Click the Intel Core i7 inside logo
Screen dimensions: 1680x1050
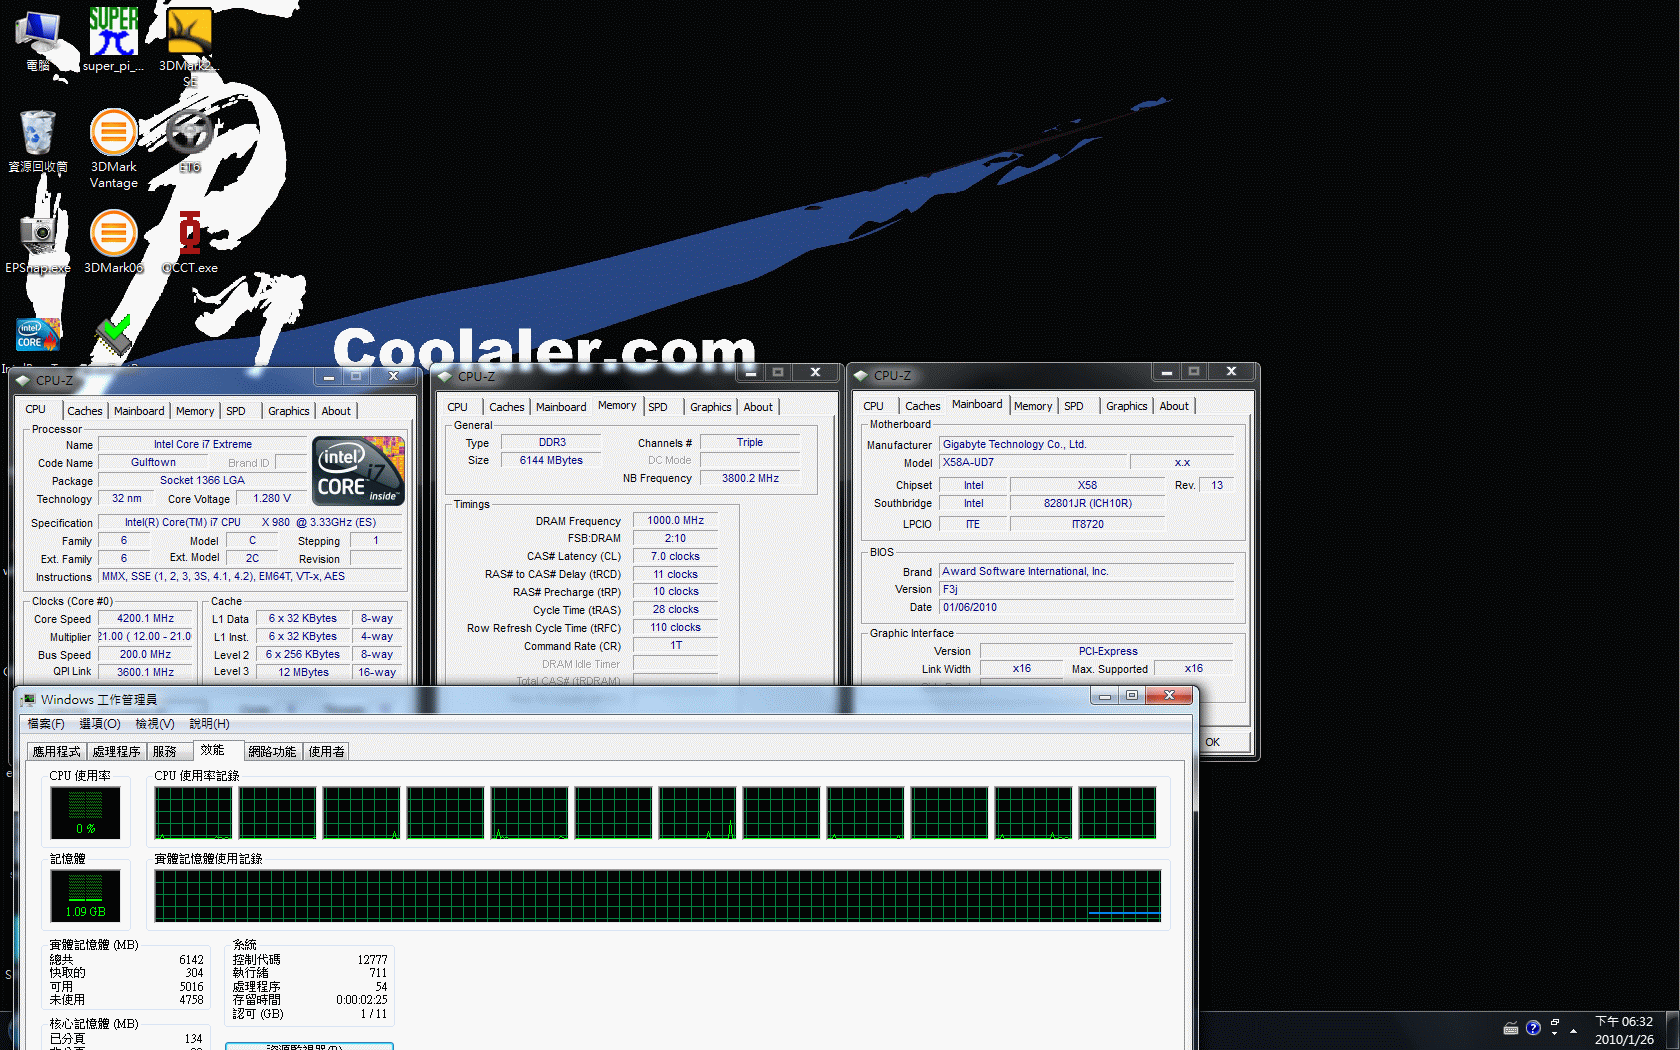[358, 470]
